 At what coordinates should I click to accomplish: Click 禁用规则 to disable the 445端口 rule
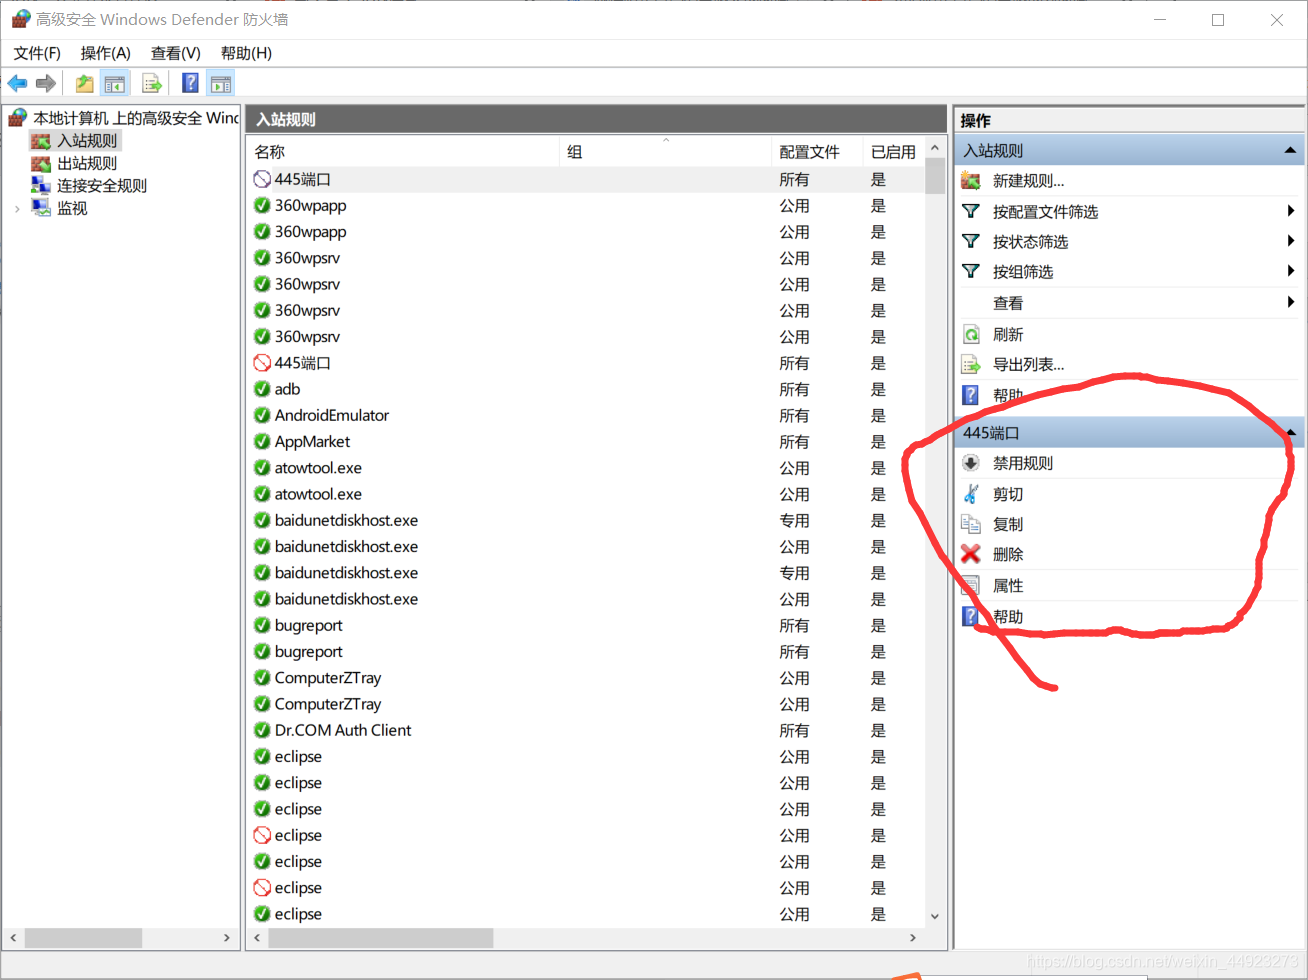coord(1022,463)
